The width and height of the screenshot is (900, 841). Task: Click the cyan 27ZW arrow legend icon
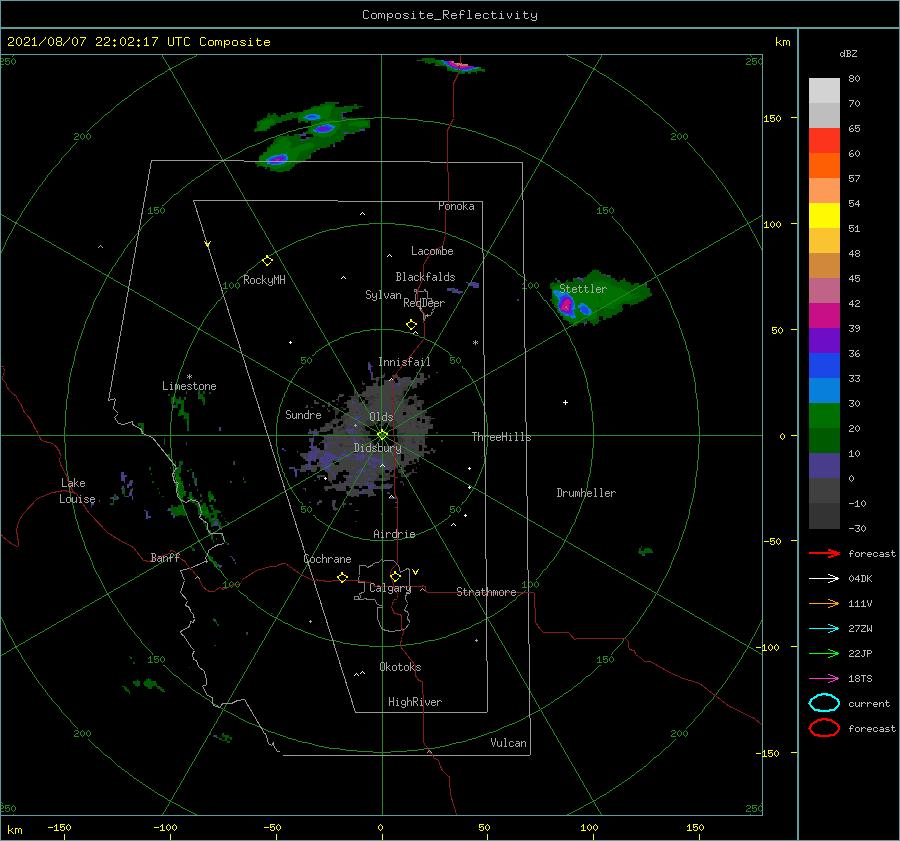coord(824,629)
